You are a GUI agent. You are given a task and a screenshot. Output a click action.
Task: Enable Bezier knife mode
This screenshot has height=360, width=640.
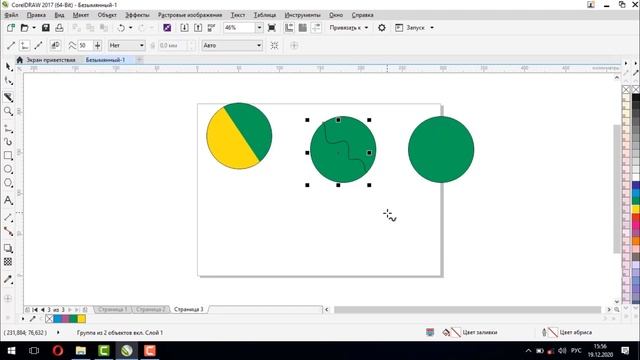point(38,45)
